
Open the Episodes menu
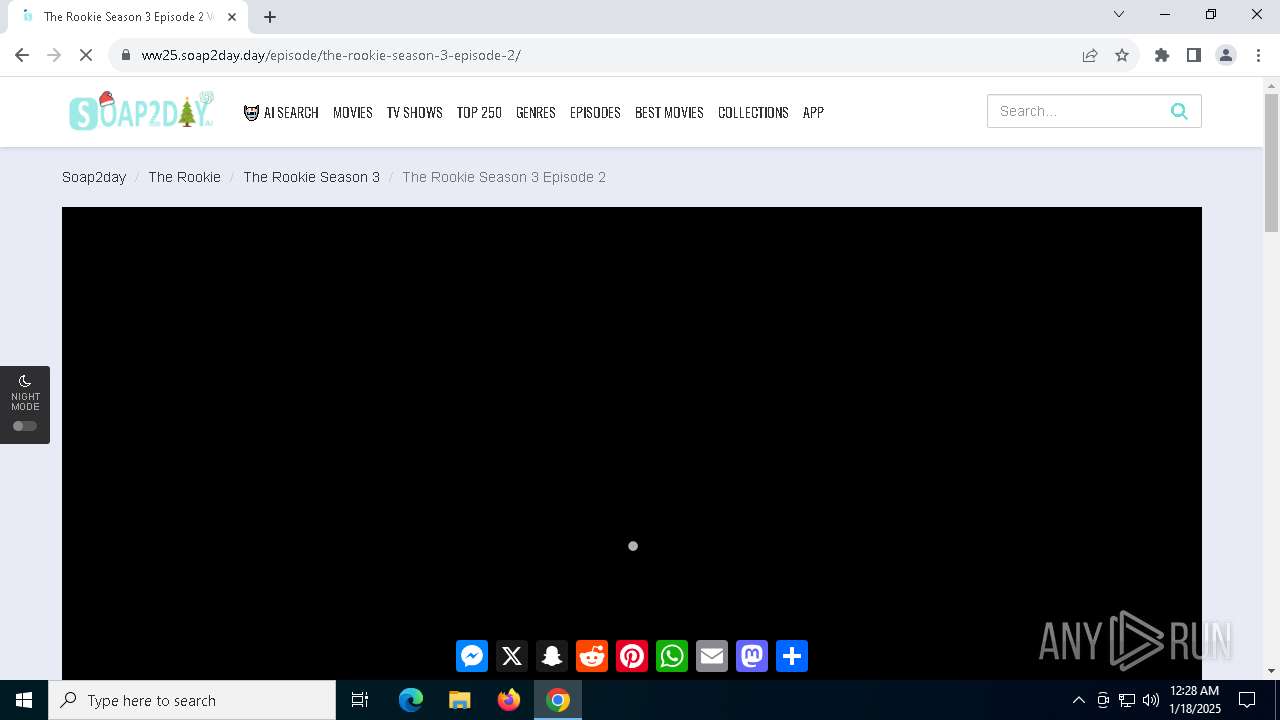tap(595, 112)
